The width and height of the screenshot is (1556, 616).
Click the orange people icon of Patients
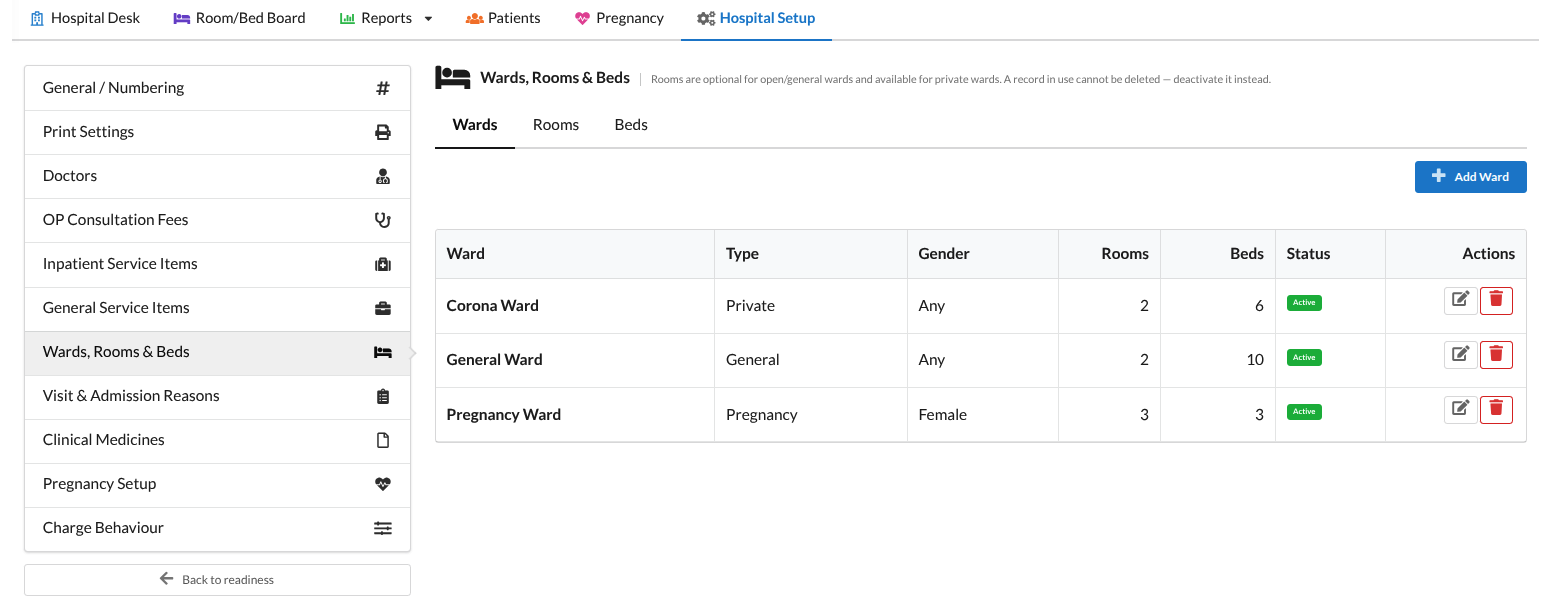(474, 18)
